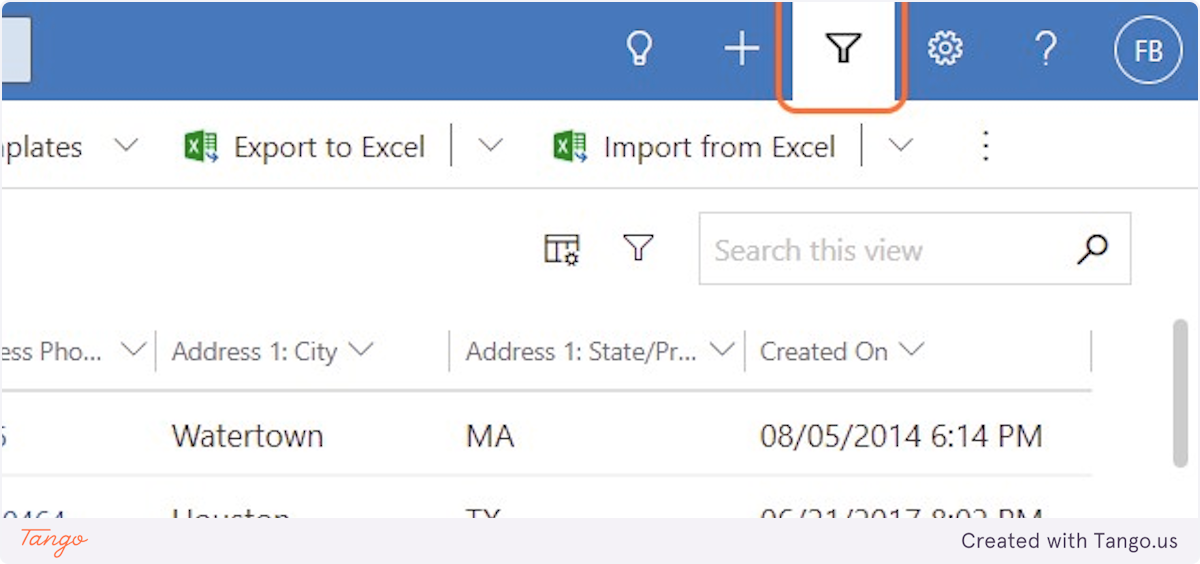Click the lightbulb assistant icon
1200x564 pixels.
[639, 48]
